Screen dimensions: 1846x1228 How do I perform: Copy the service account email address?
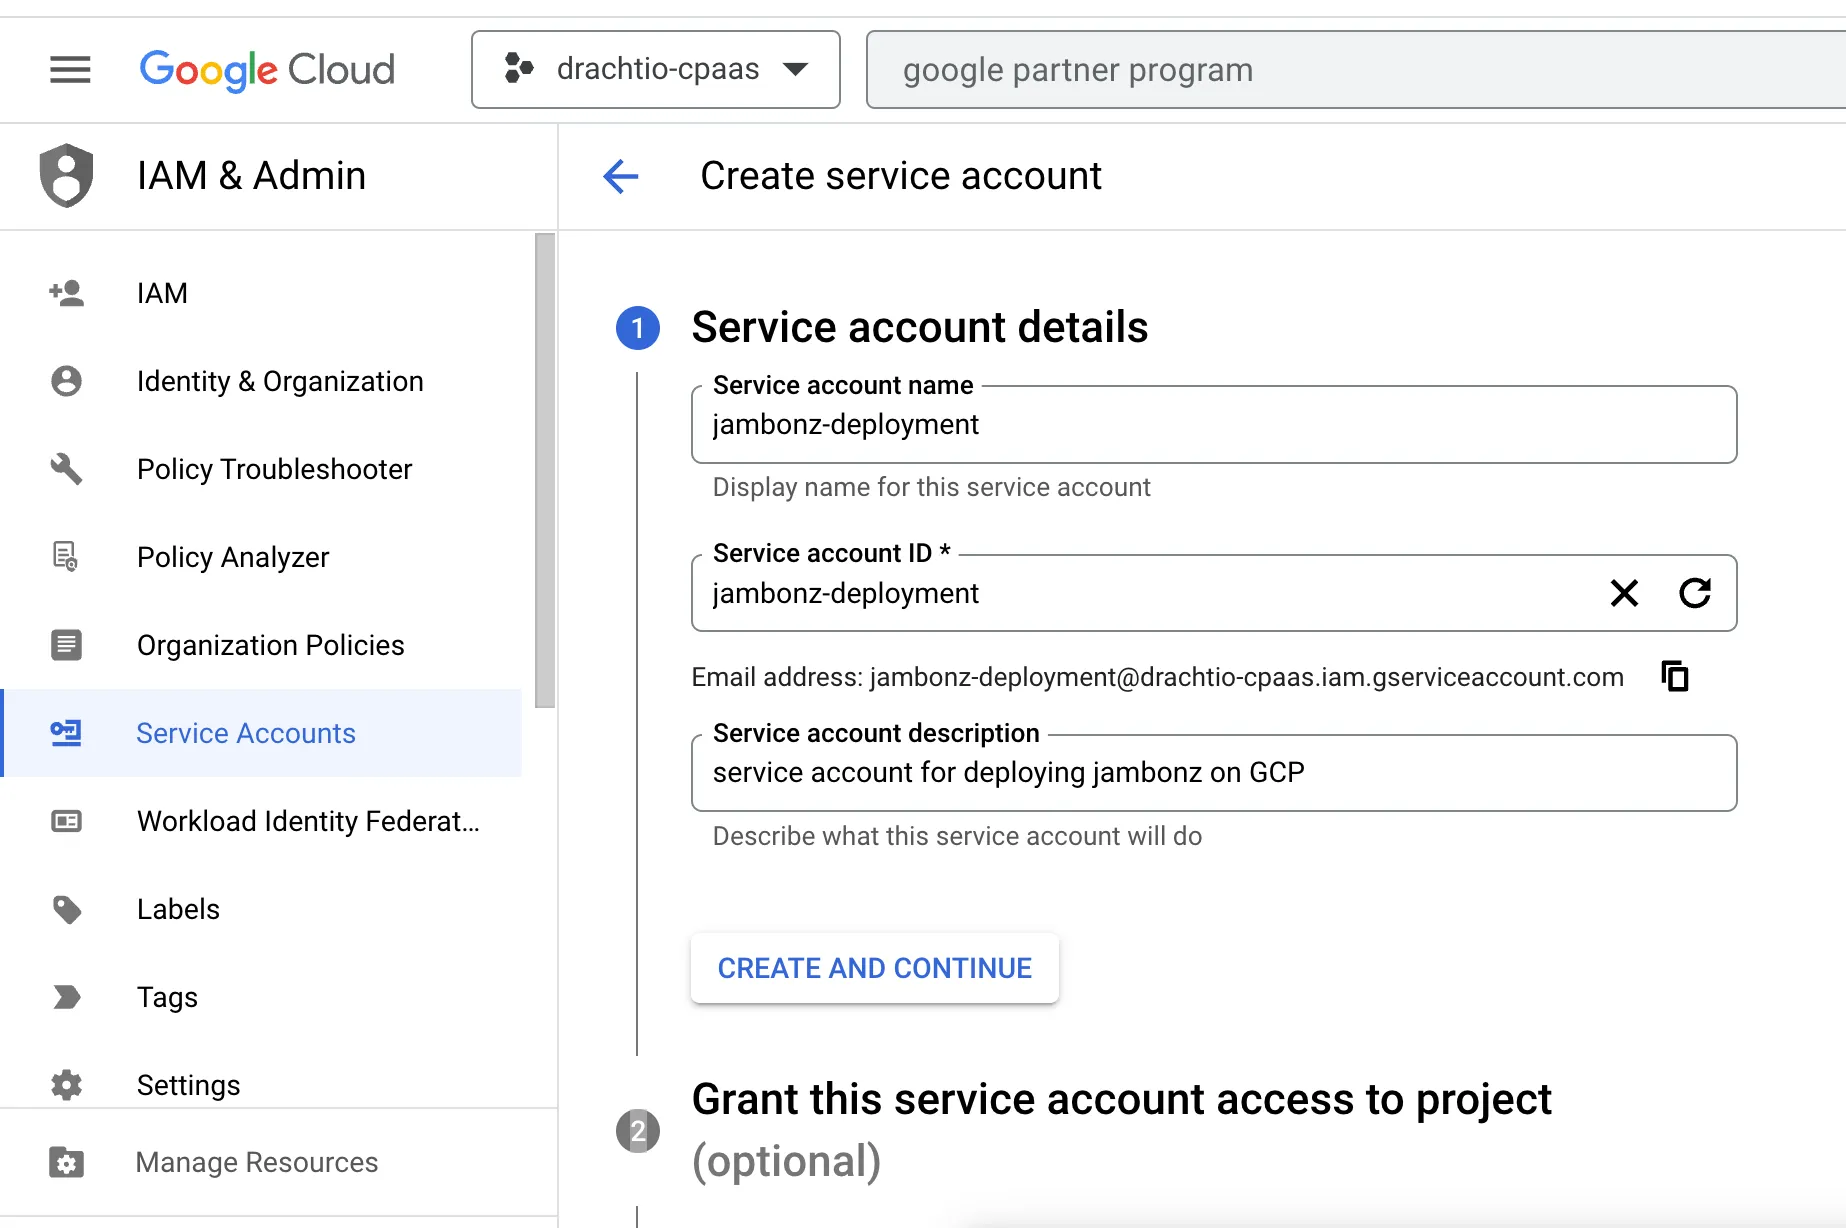point(1675,677)
